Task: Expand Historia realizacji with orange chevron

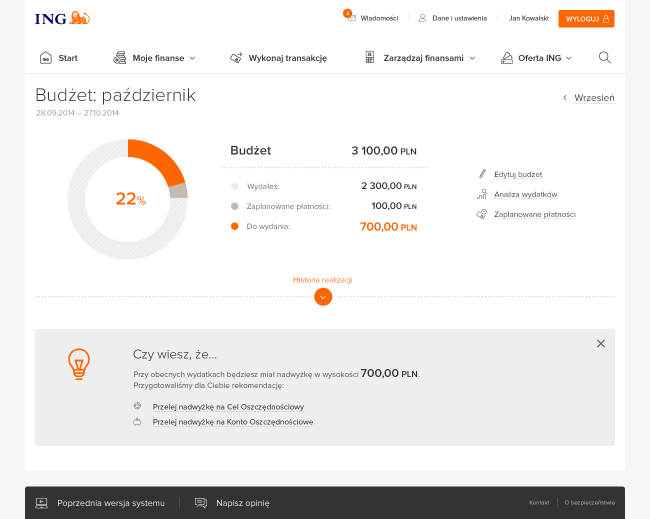Action: pyautogui.click(x=323, y=297)
